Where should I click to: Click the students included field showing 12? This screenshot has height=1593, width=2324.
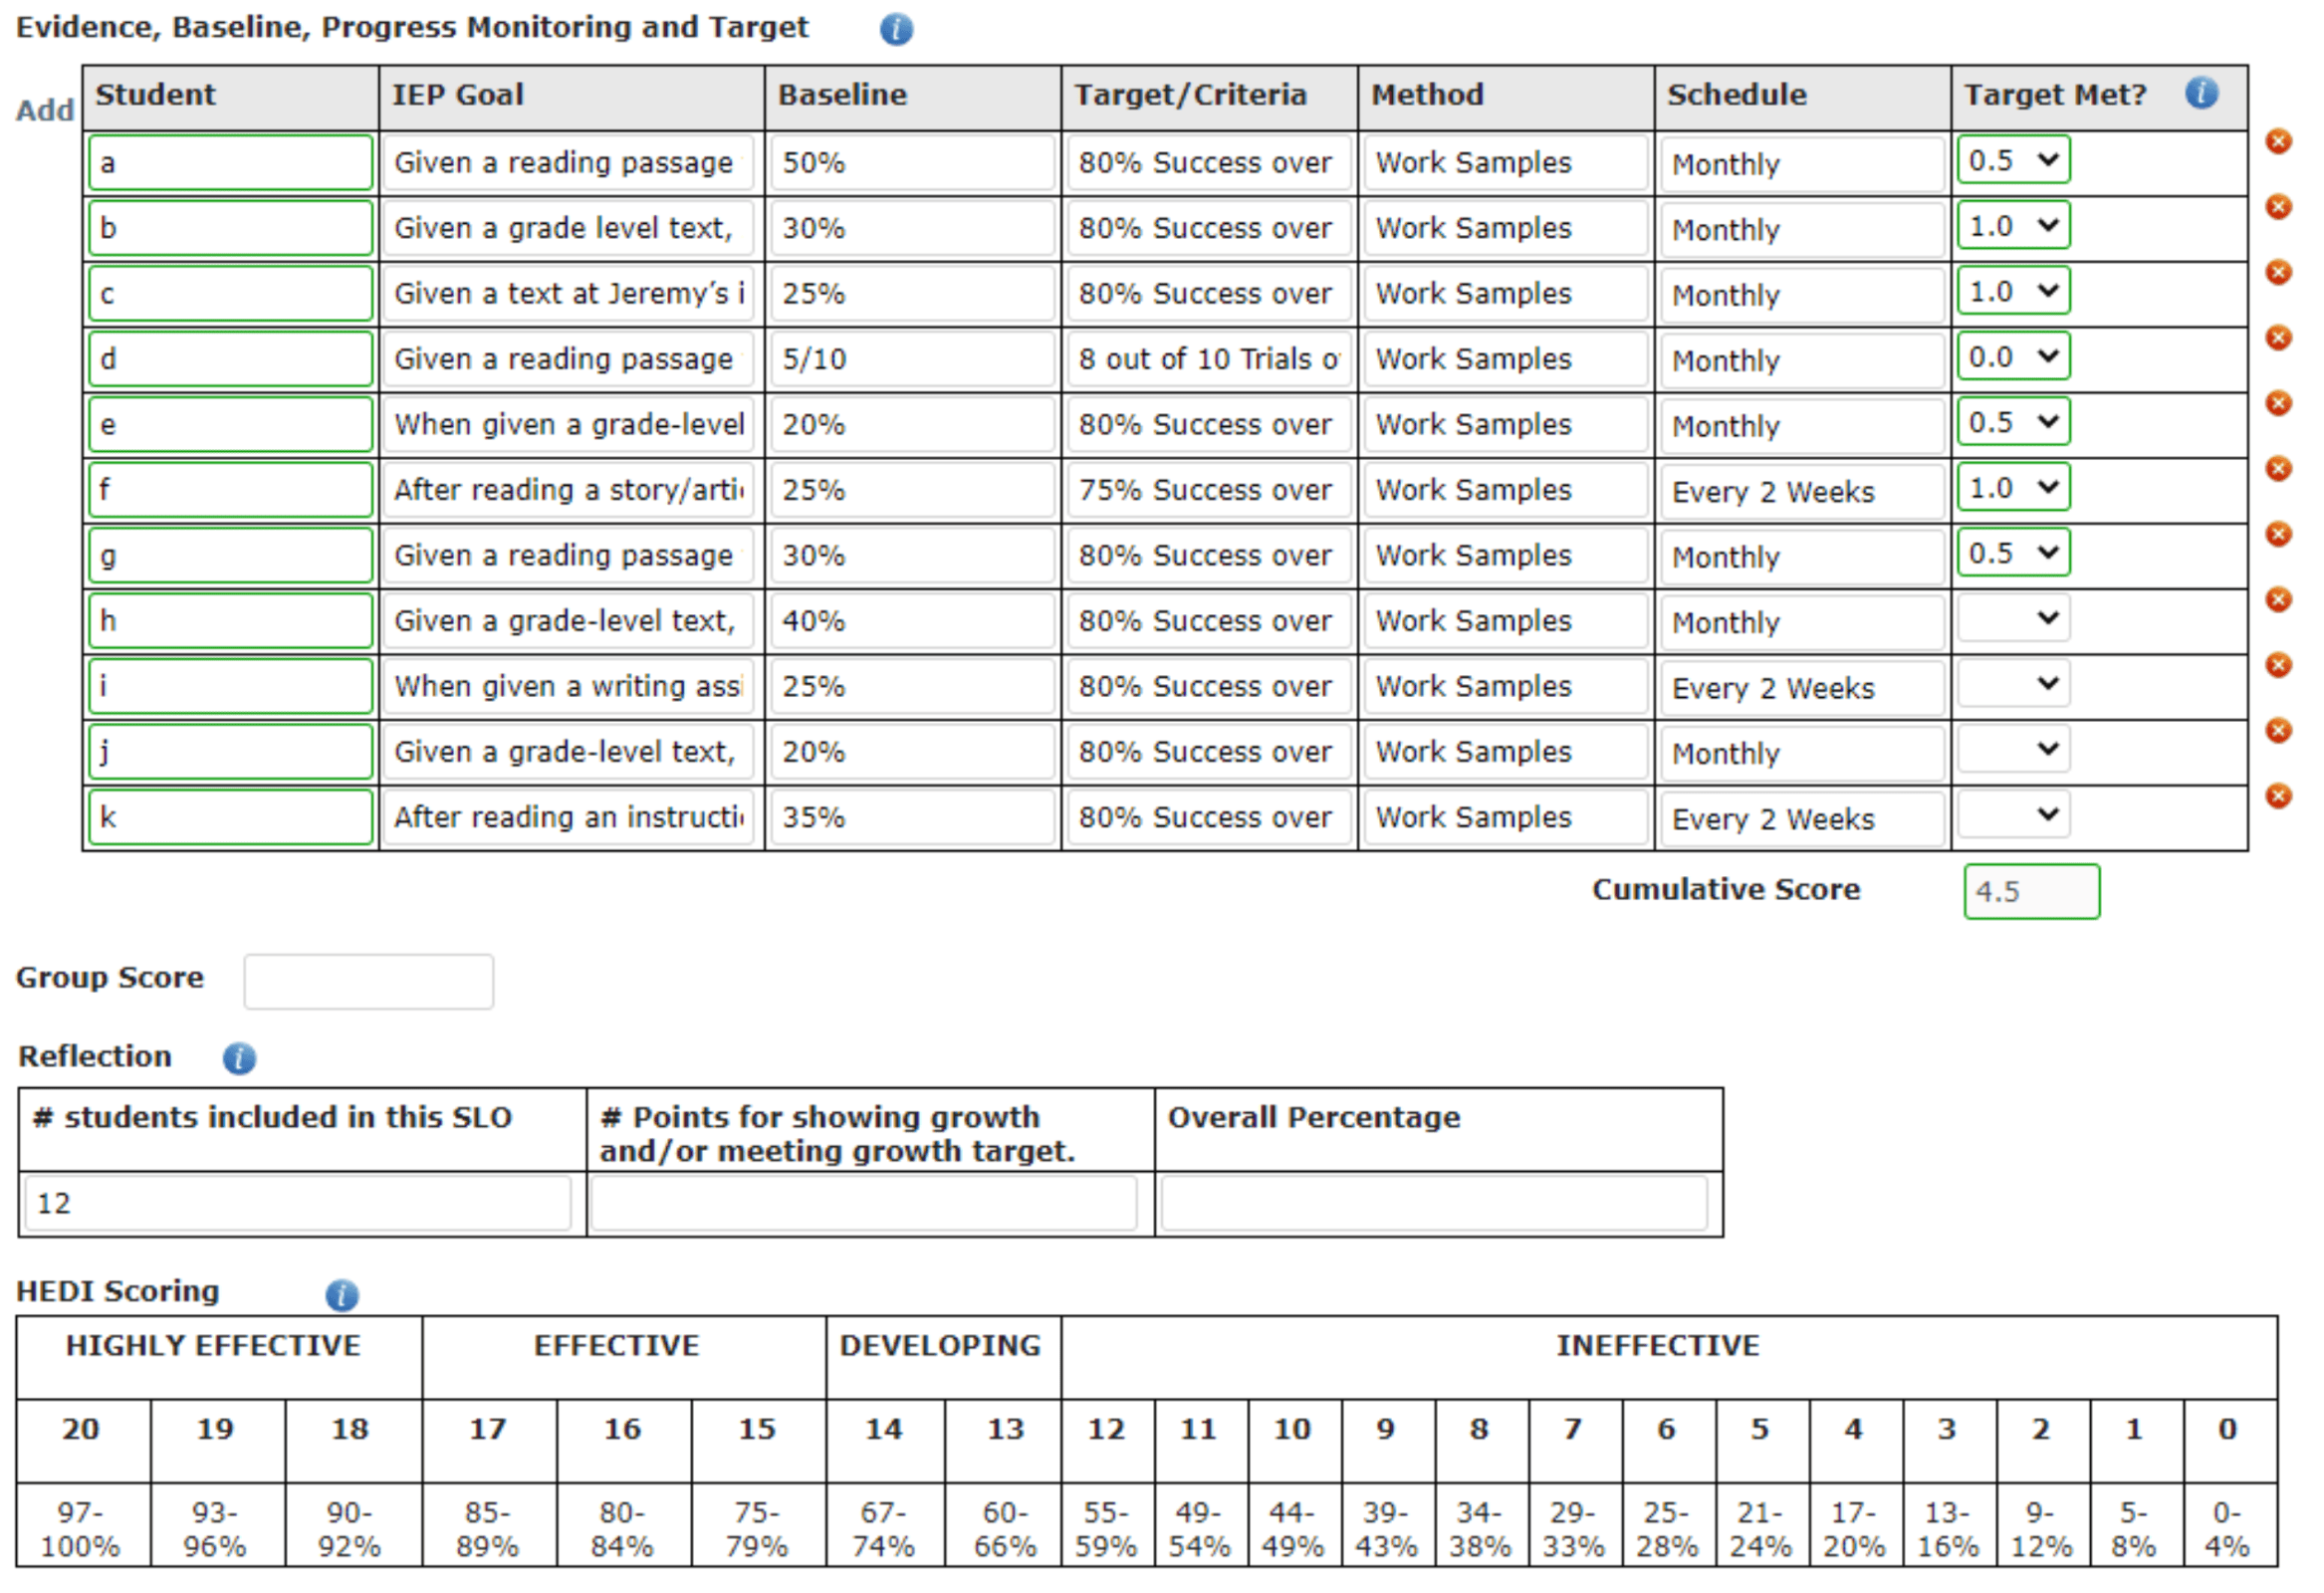point(298,1203)
